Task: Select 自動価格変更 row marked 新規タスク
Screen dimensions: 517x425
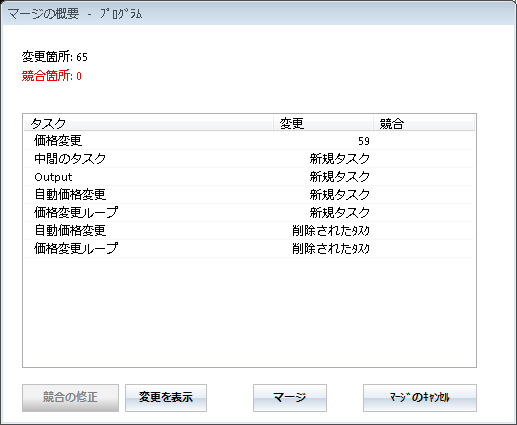Action: point(249,195)
